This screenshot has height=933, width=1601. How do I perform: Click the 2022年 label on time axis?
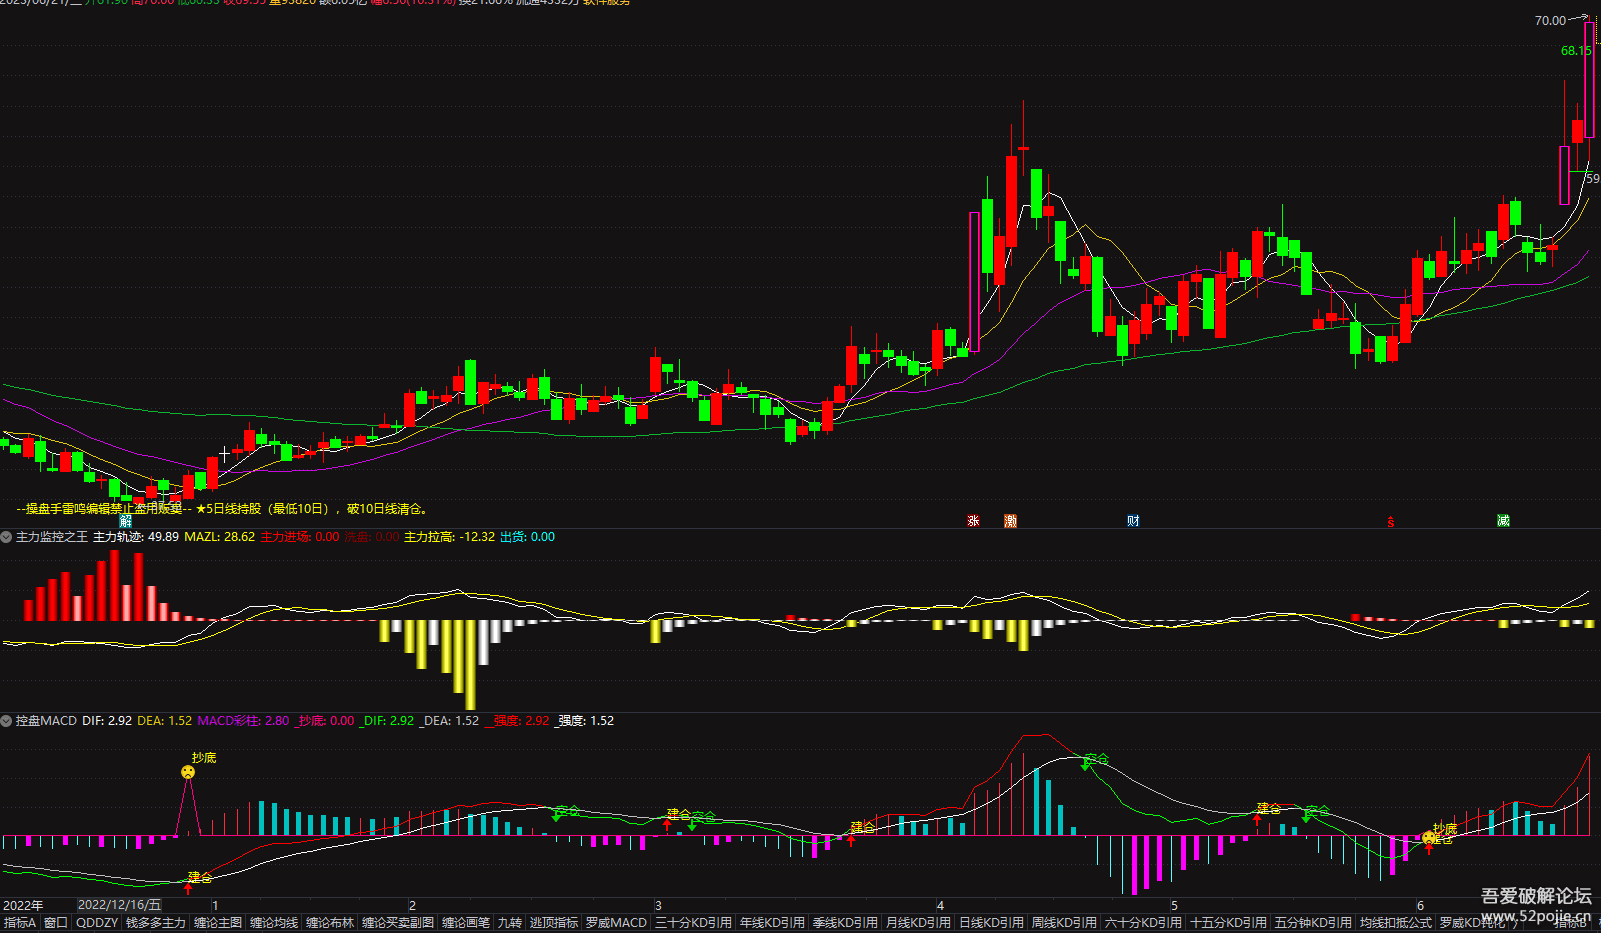pos(23,905)
